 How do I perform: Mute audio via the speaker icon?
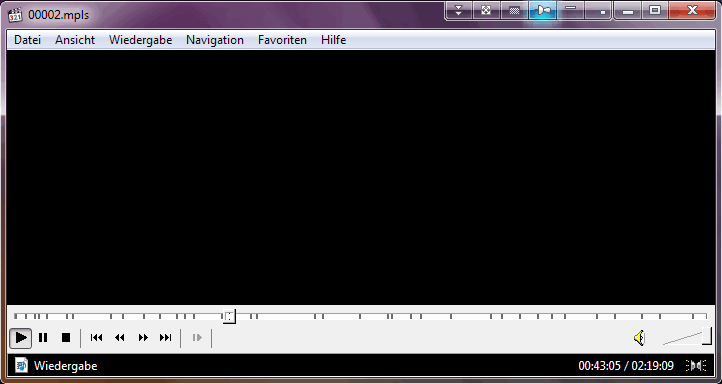(x=639, y=338)
